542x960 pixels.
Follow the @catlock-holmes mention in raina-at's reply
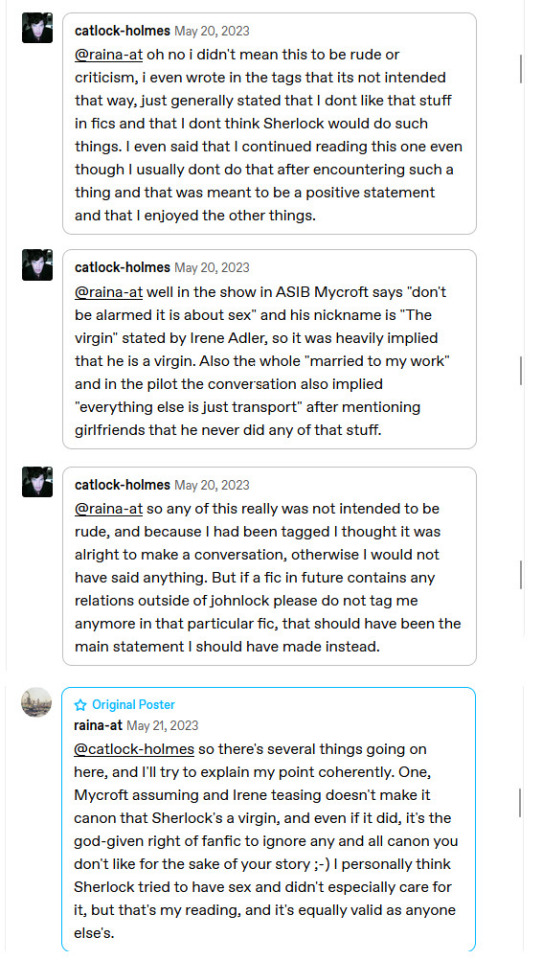pyautogui.click(x=134, y=749)
